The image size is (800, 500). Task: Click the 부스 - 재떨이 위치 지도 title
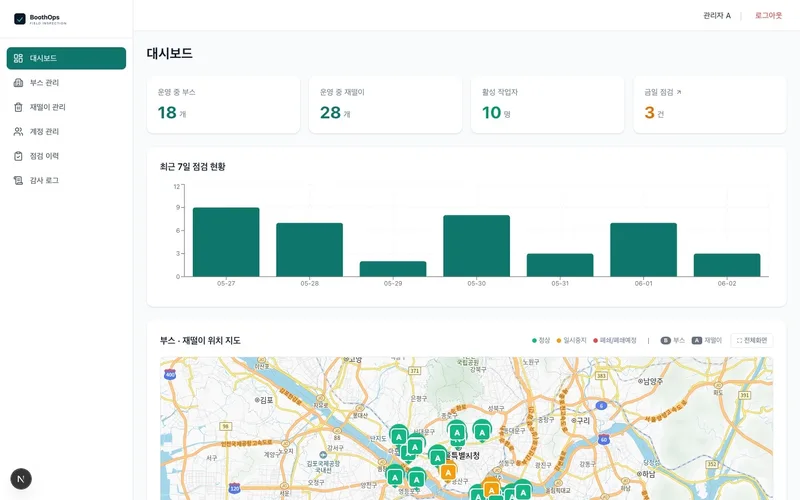[x=200, y=341]
